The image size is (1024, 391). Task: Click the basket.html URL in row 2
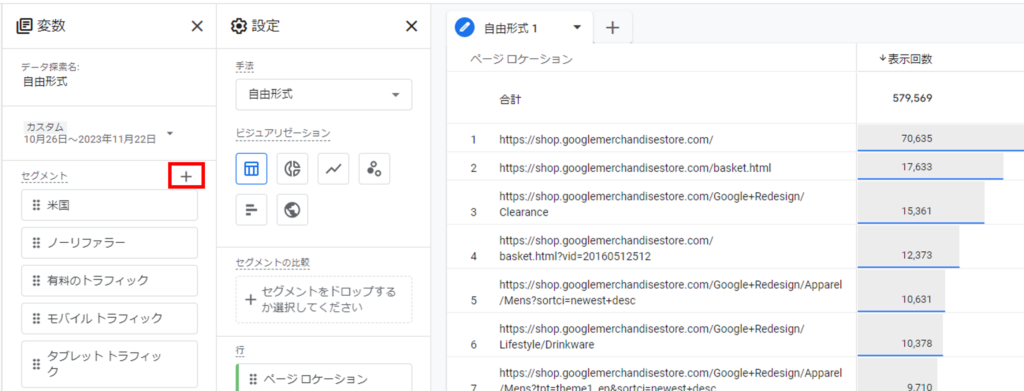click(x=635, y=168)
